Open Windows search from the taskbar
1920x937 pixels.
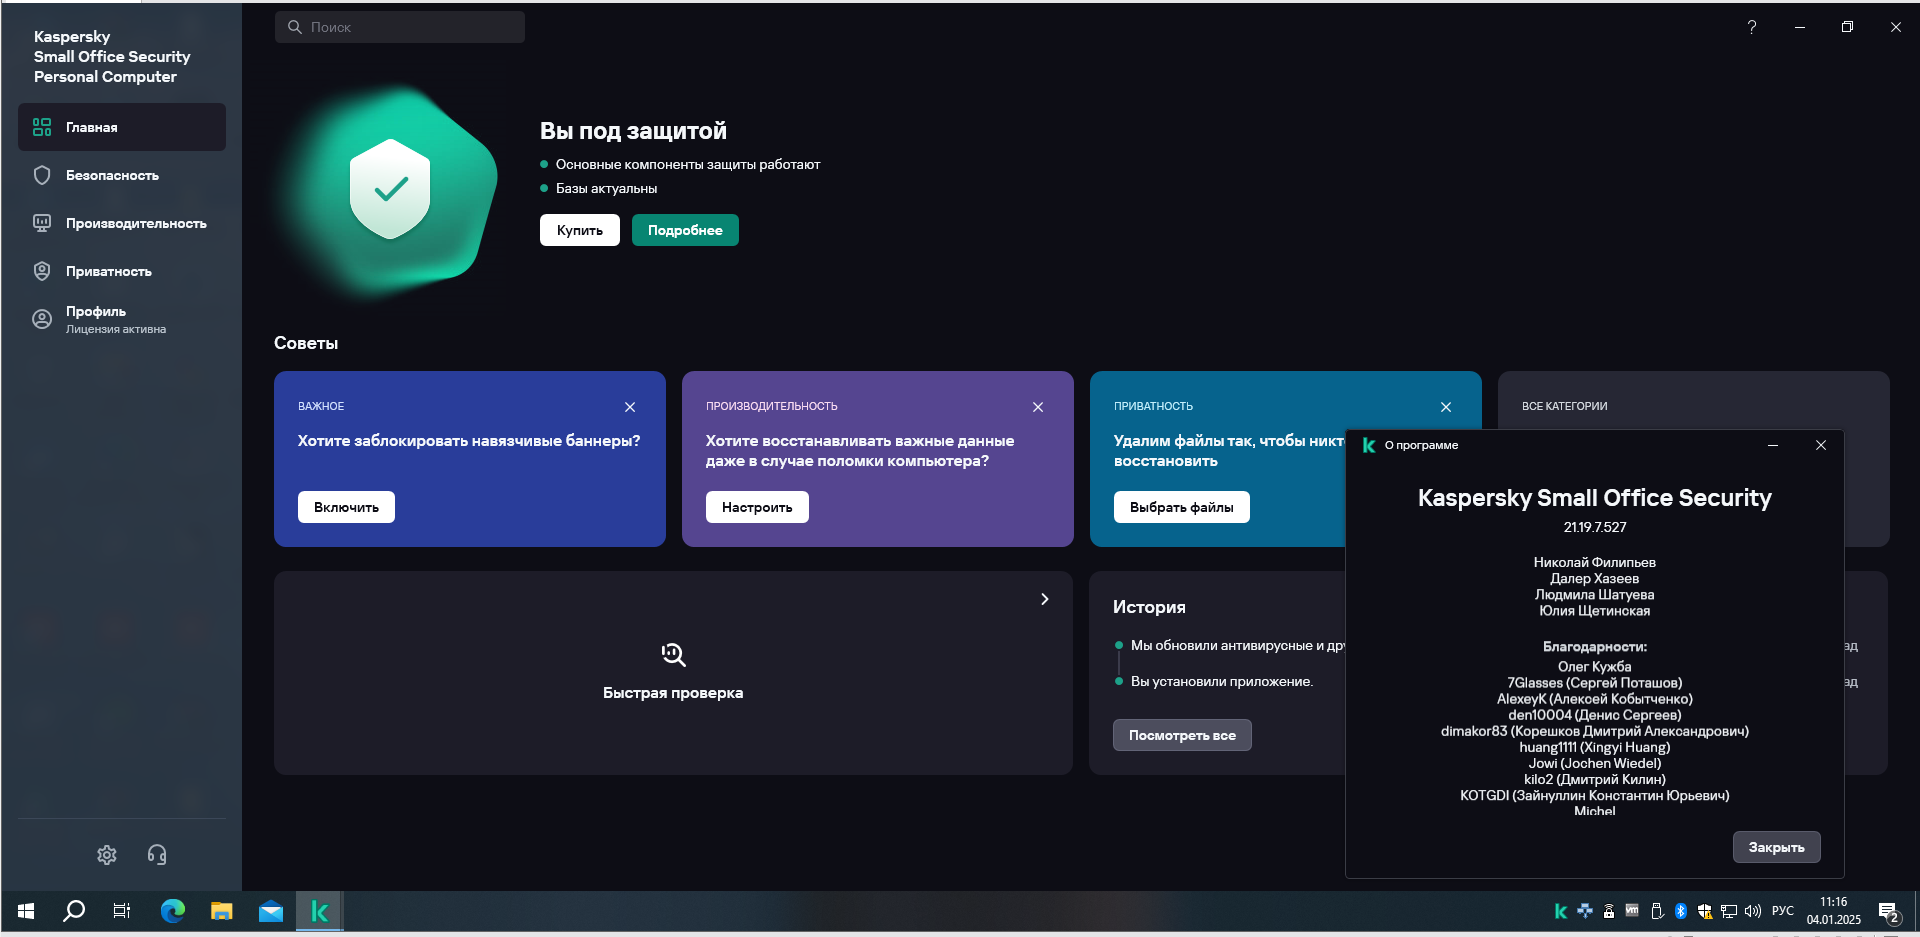[x=74, y=911]
